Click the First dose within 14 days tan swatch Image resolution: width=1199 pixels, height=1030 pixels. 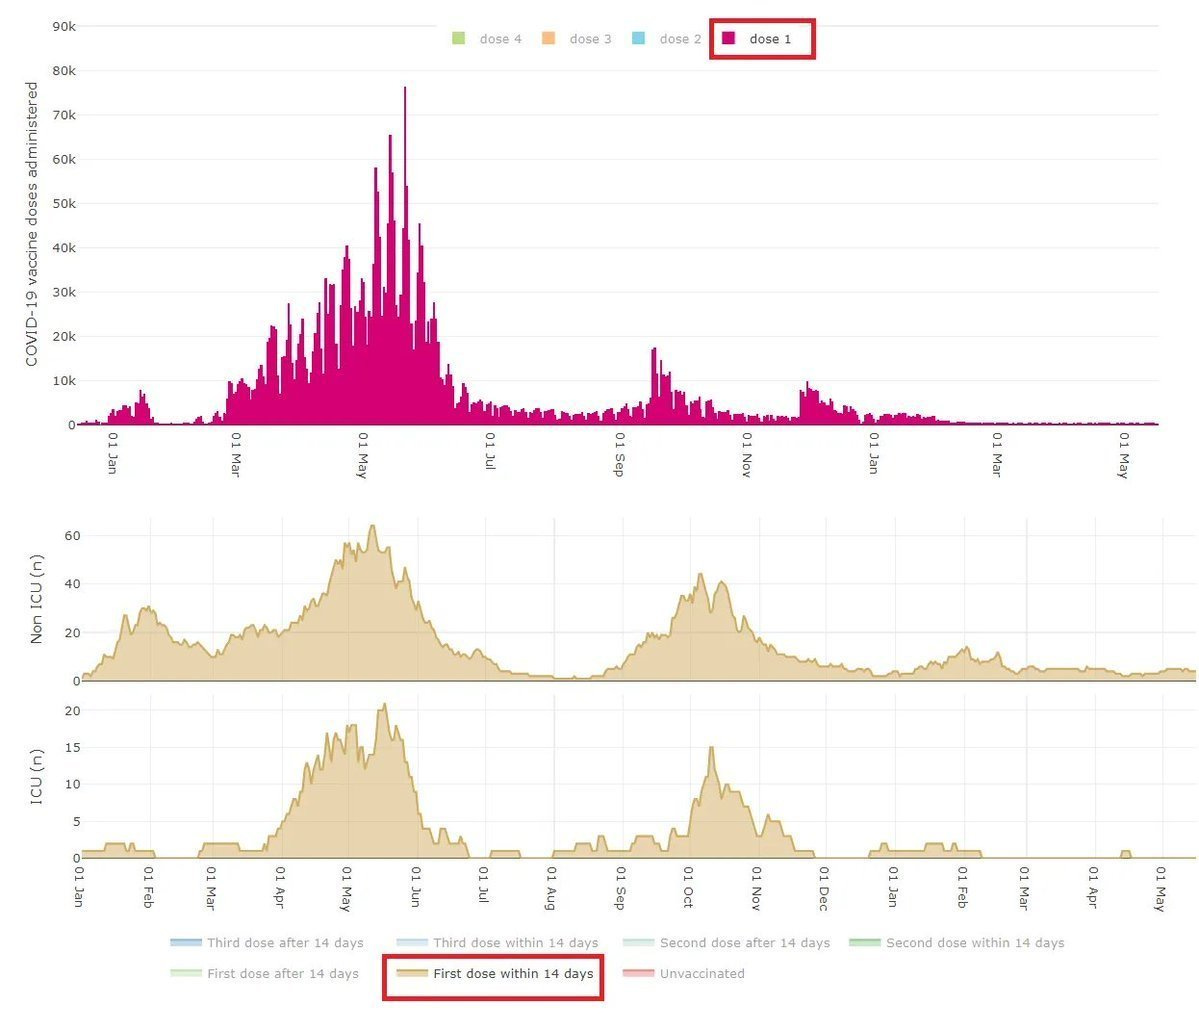412,973
